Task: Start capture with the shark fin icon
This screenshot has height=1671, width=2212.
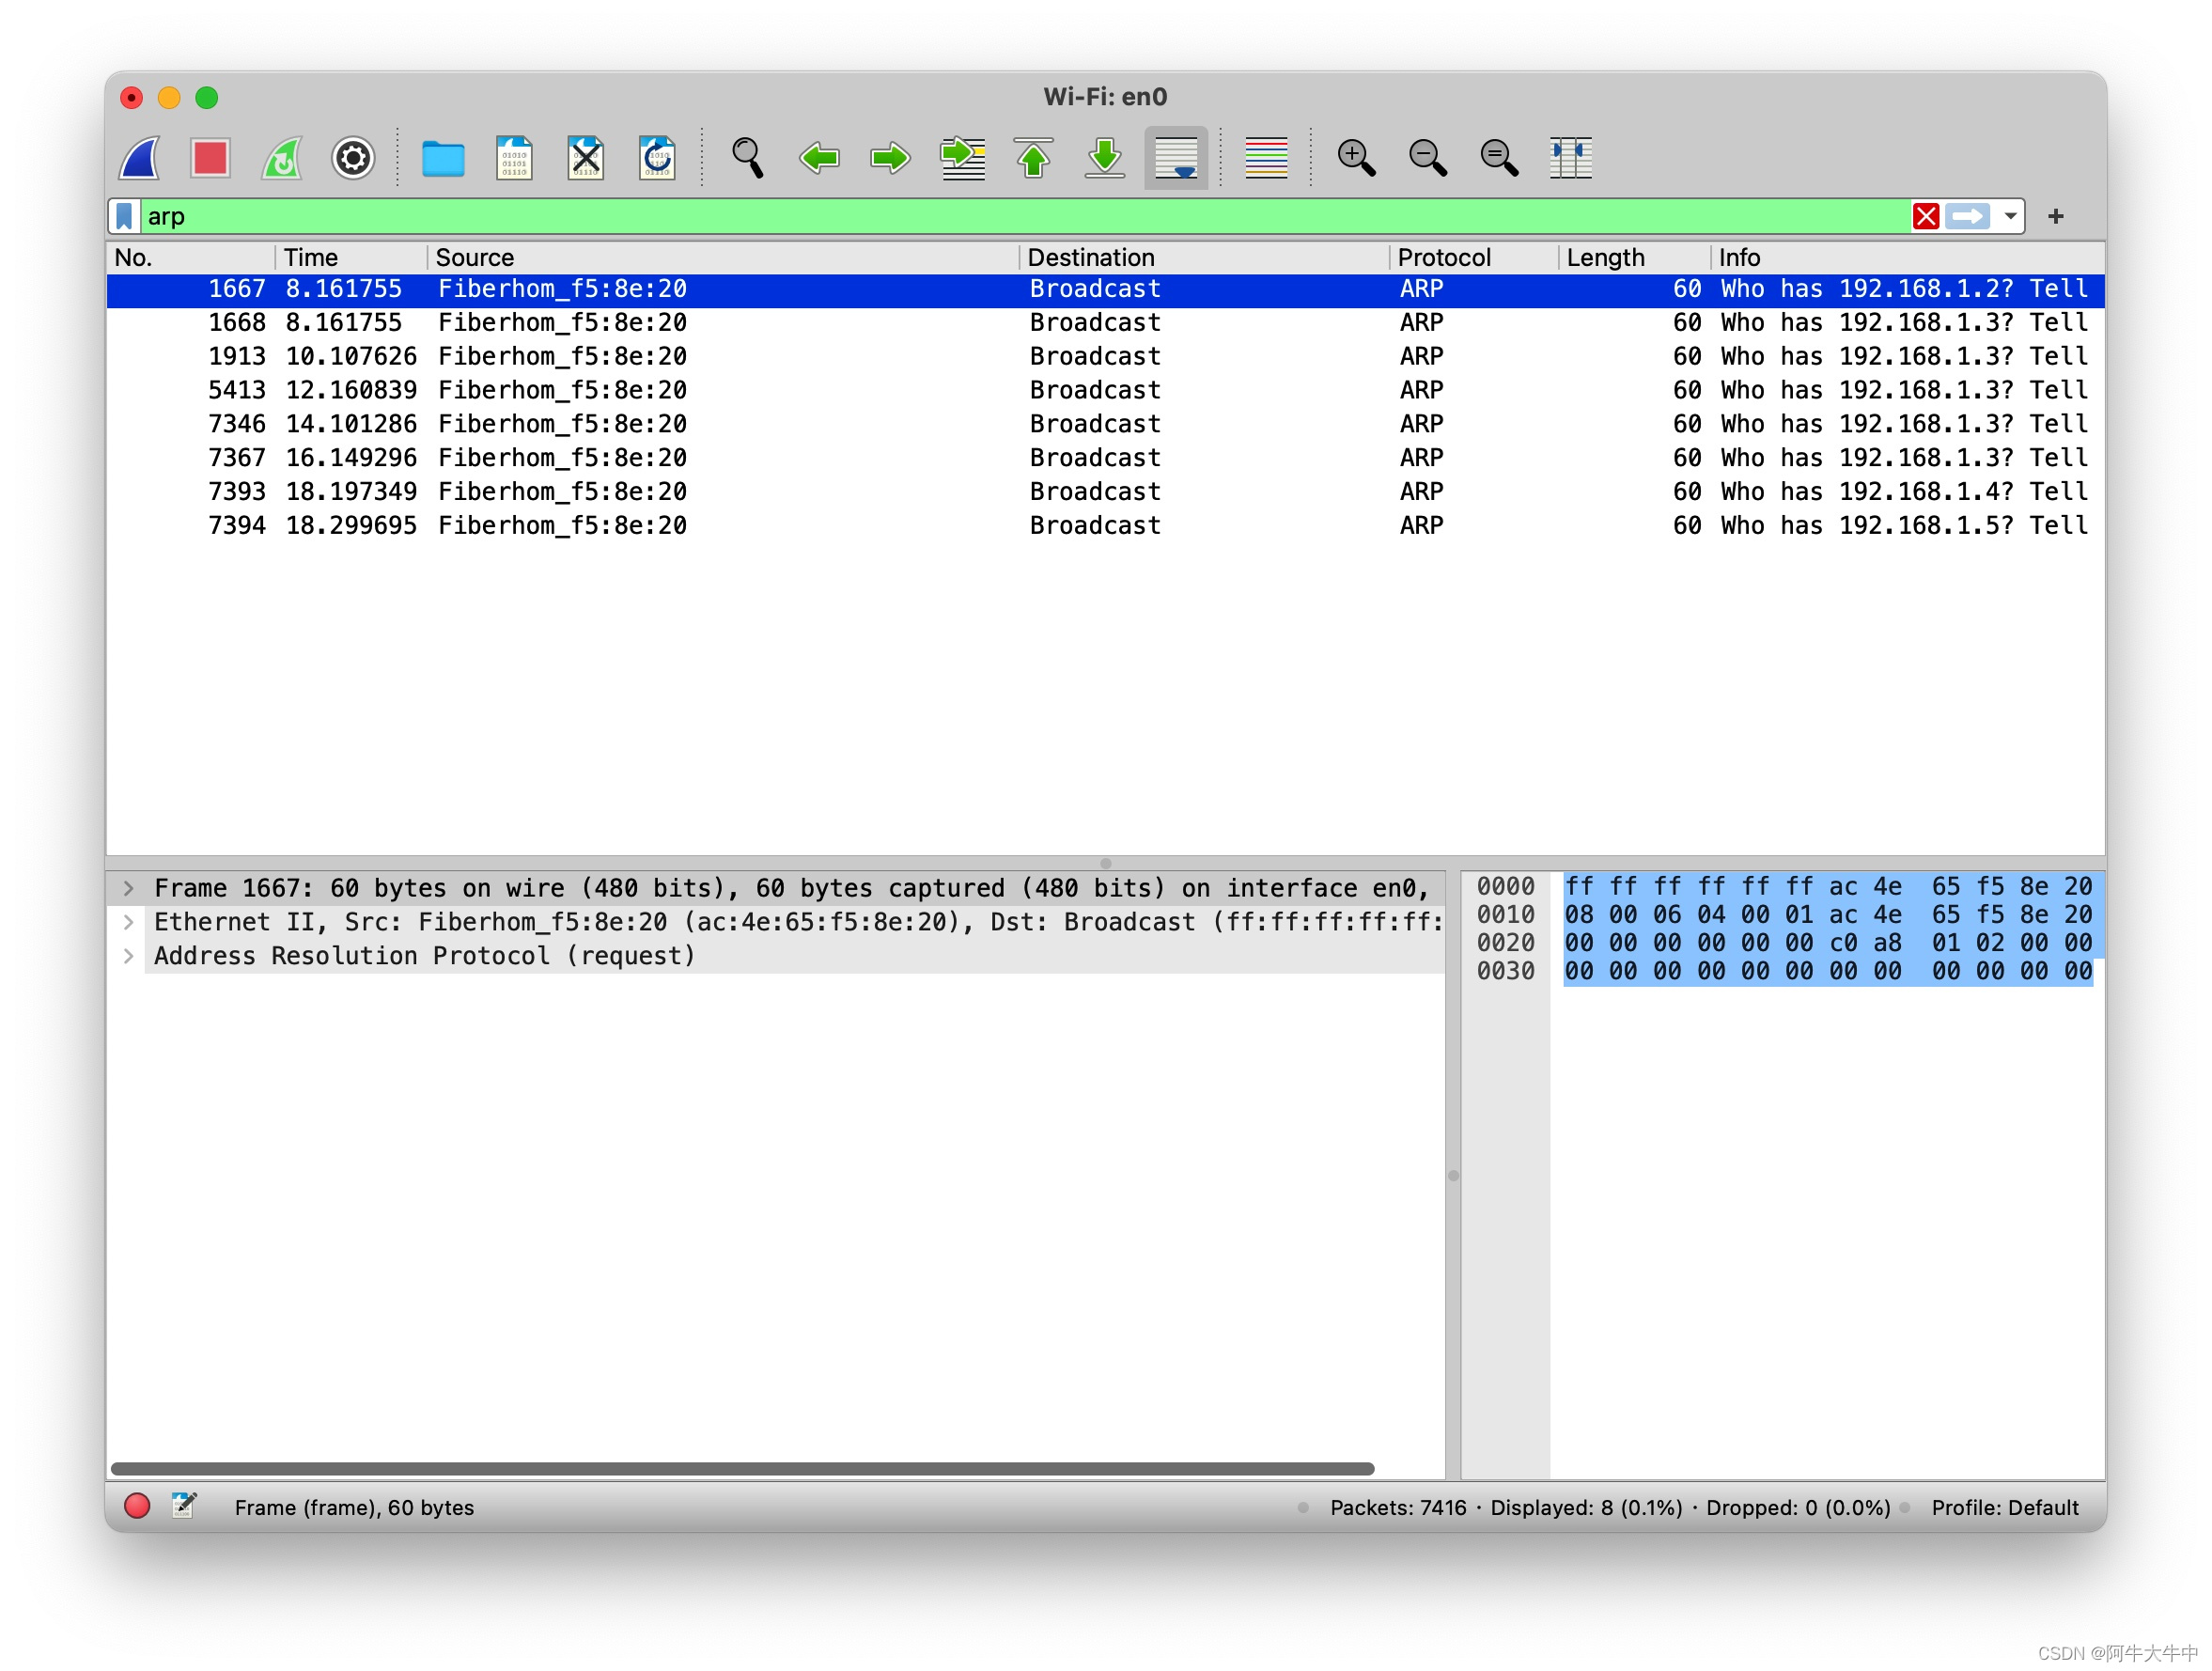Action: (x=140, y=158)
